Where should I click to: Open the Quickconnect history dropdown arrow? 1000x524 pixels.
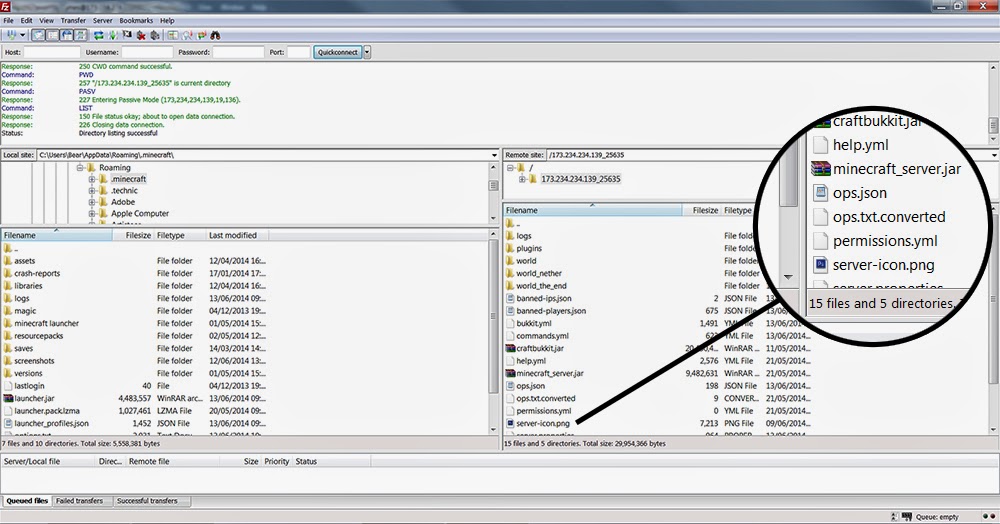coord(367,52)
